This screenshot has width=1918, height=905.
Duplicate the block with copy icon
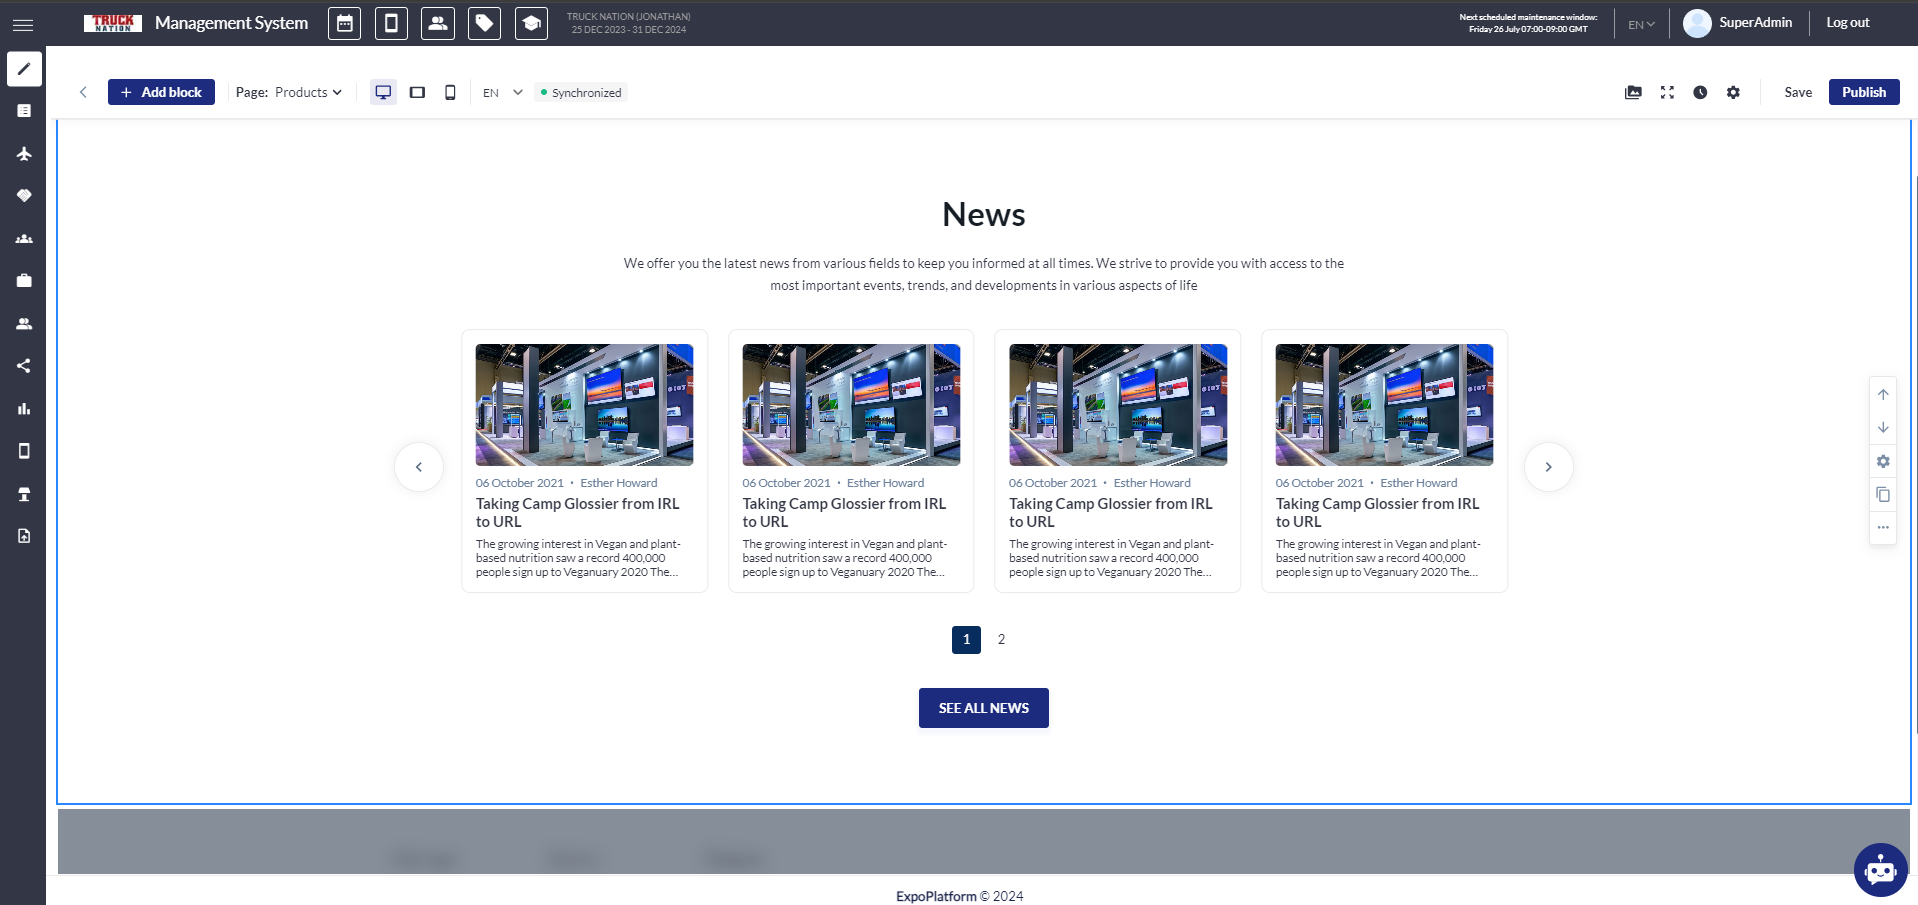point(1883,494)
